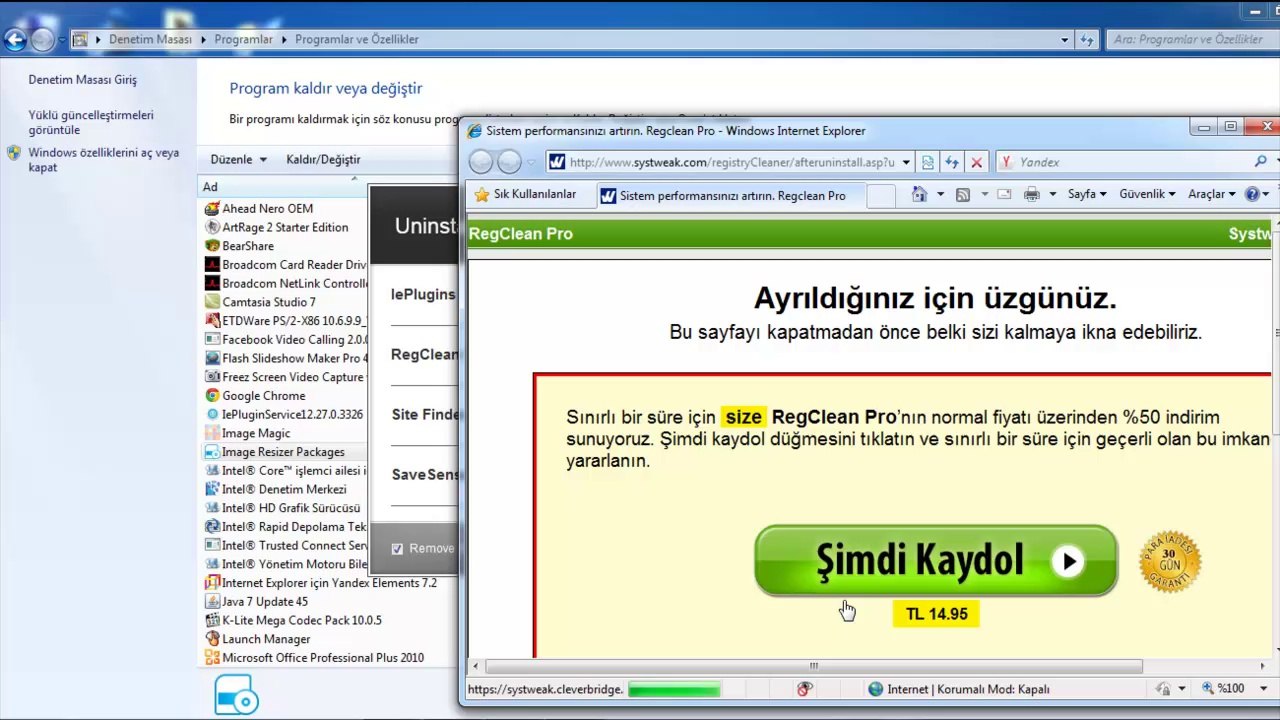This screenshot has height=720, width=1280.
Task: Click the Camtasia Studio 7 icon
Action: pyautogui.click(x=212, y=302)
